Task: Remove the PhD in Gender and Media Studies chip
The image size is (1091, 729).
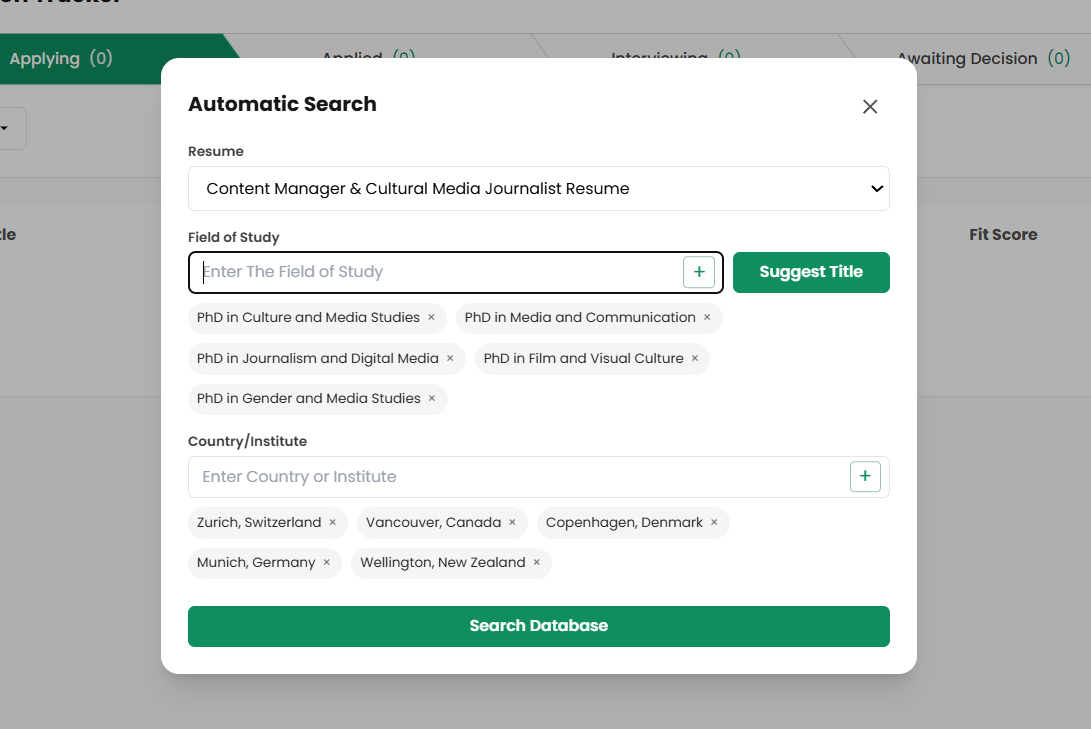Action: click(x=431, y=398)
